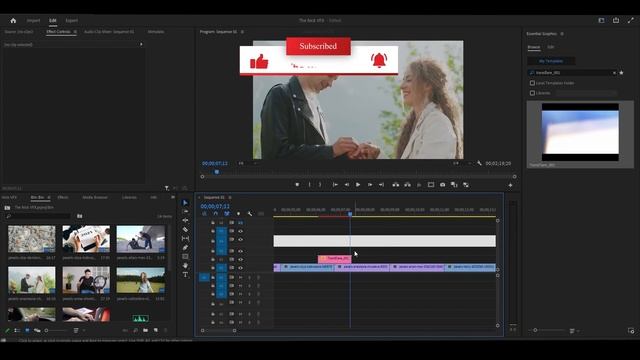This screenshot has height=360, width=640.
Task: Enable the Local Templates Folder checkbox
Action: pyautogui.click(x=532, y=83)
